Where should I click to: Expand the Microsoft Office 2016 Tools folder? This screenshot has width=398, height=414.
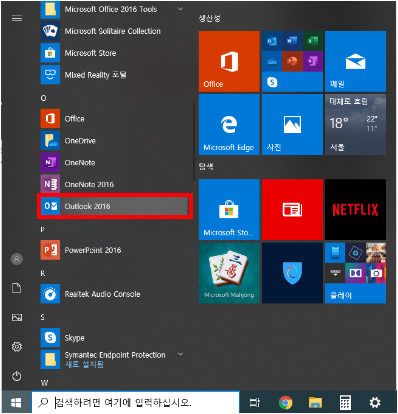click(x=114, y=9)
